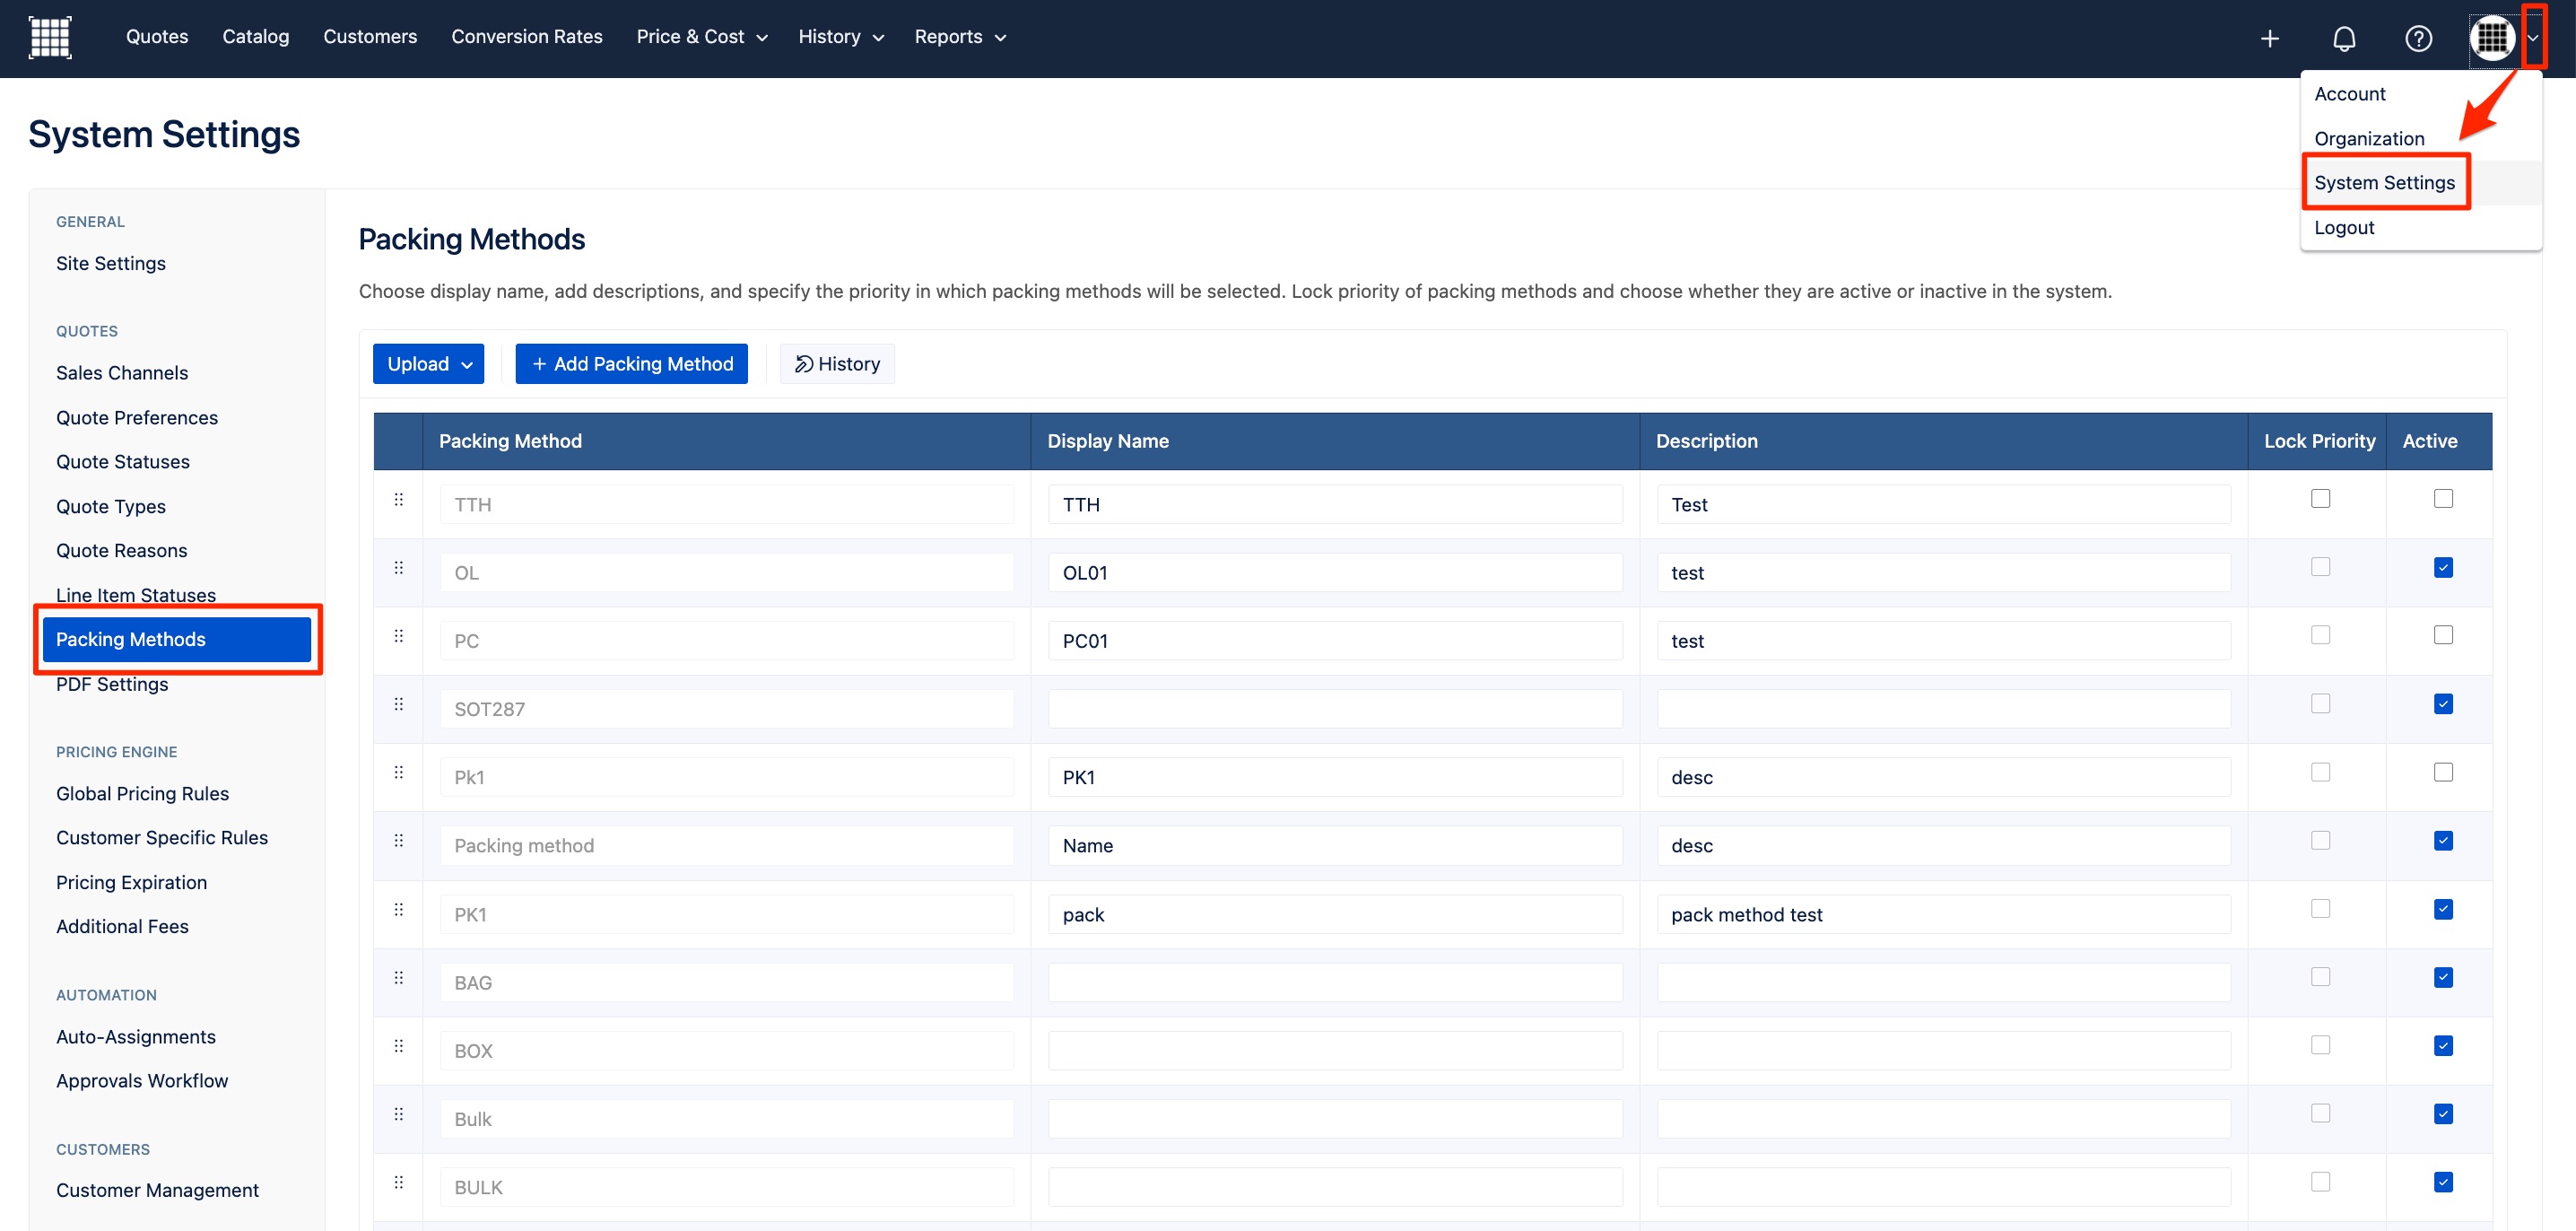Open the Upload dropdown
This screenshot has height=1231, width=2576.
tap(428, 364)
